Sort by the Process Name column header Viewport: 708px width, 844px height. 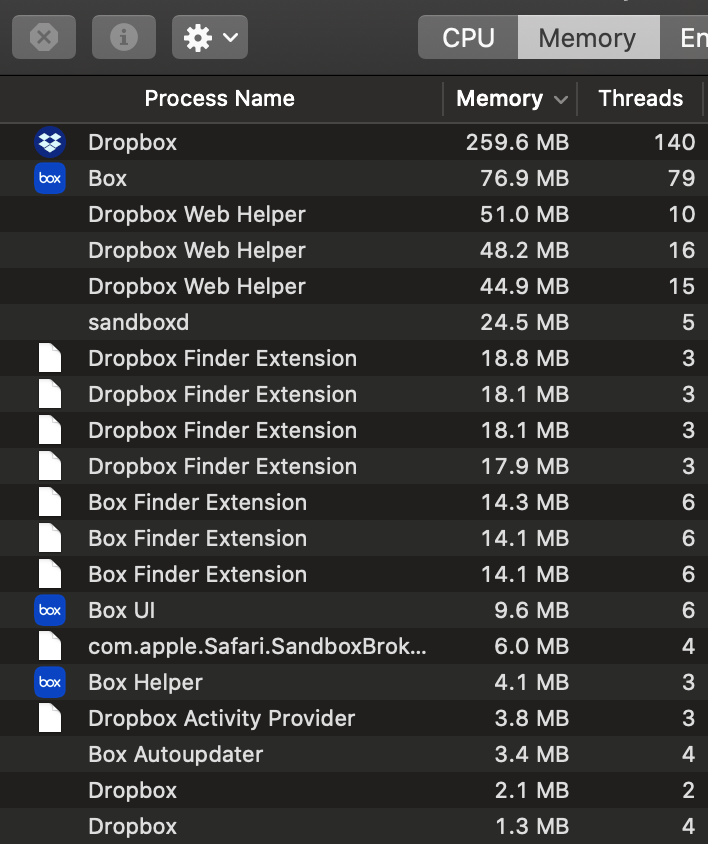coord(220,99)
